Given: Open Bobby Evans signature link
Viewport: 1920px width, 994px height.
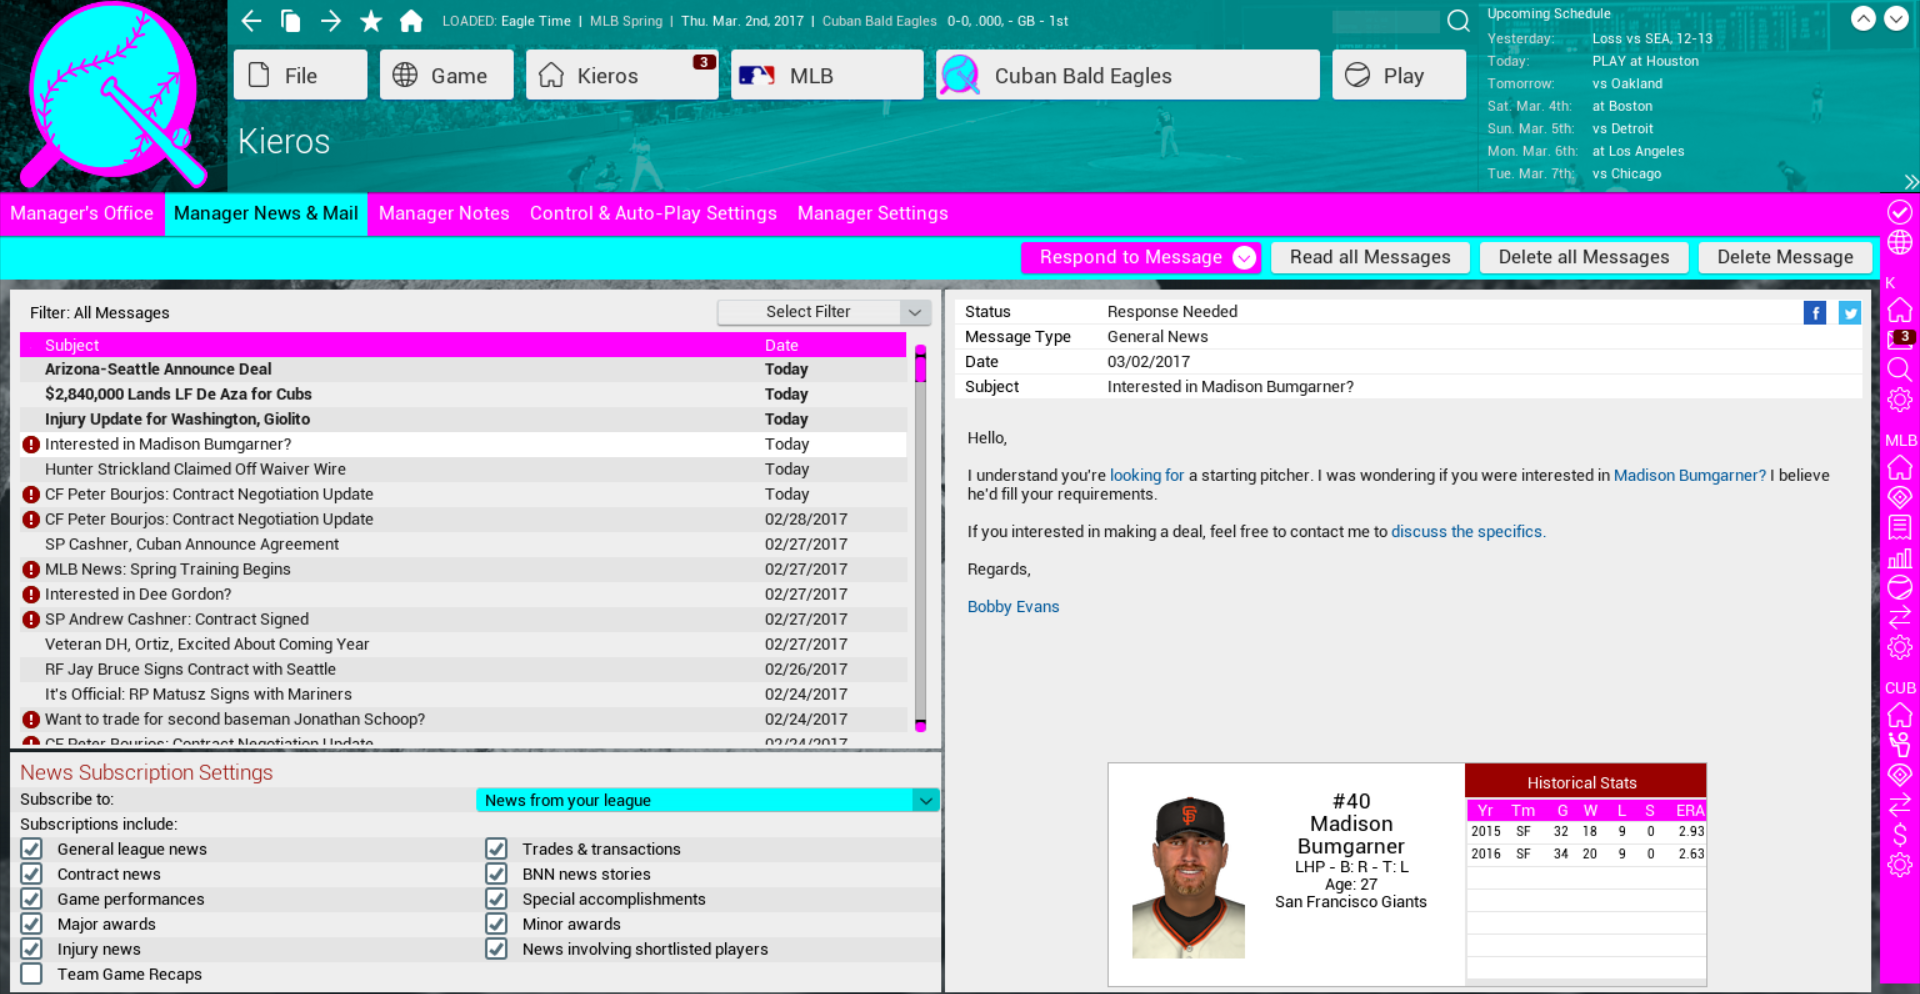Looking at the screenshot, I should point(1013,607).
